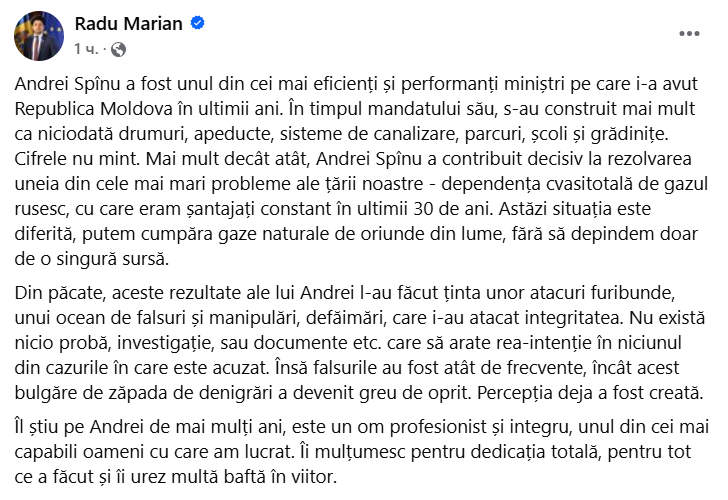728x500 pixels.
Task: Click the phrase "atacuri furibunde" in the post
Action: pyautogui.click(x=635, y=291)
